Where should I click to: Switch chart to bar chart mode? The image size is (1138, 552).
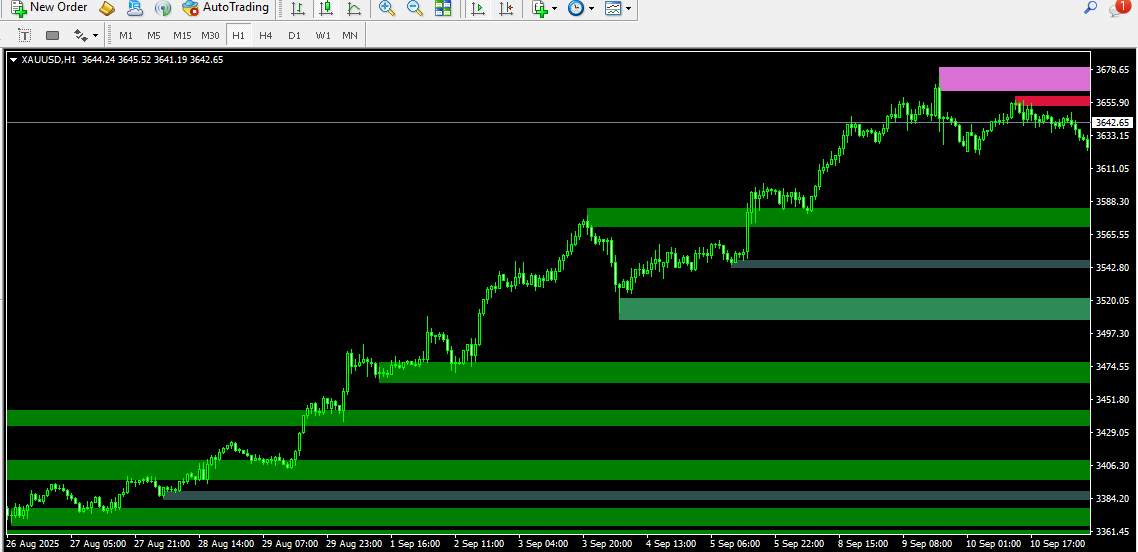298,9
